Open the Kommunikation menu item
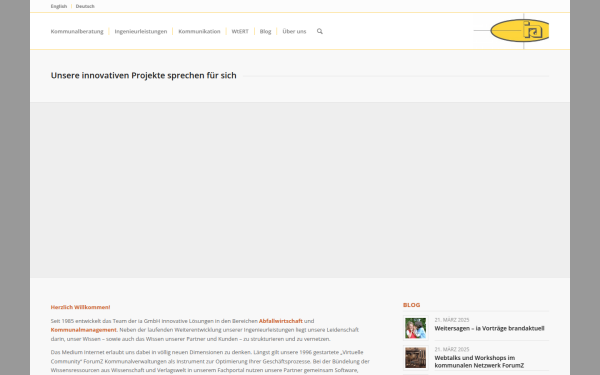 coord(199,31)
